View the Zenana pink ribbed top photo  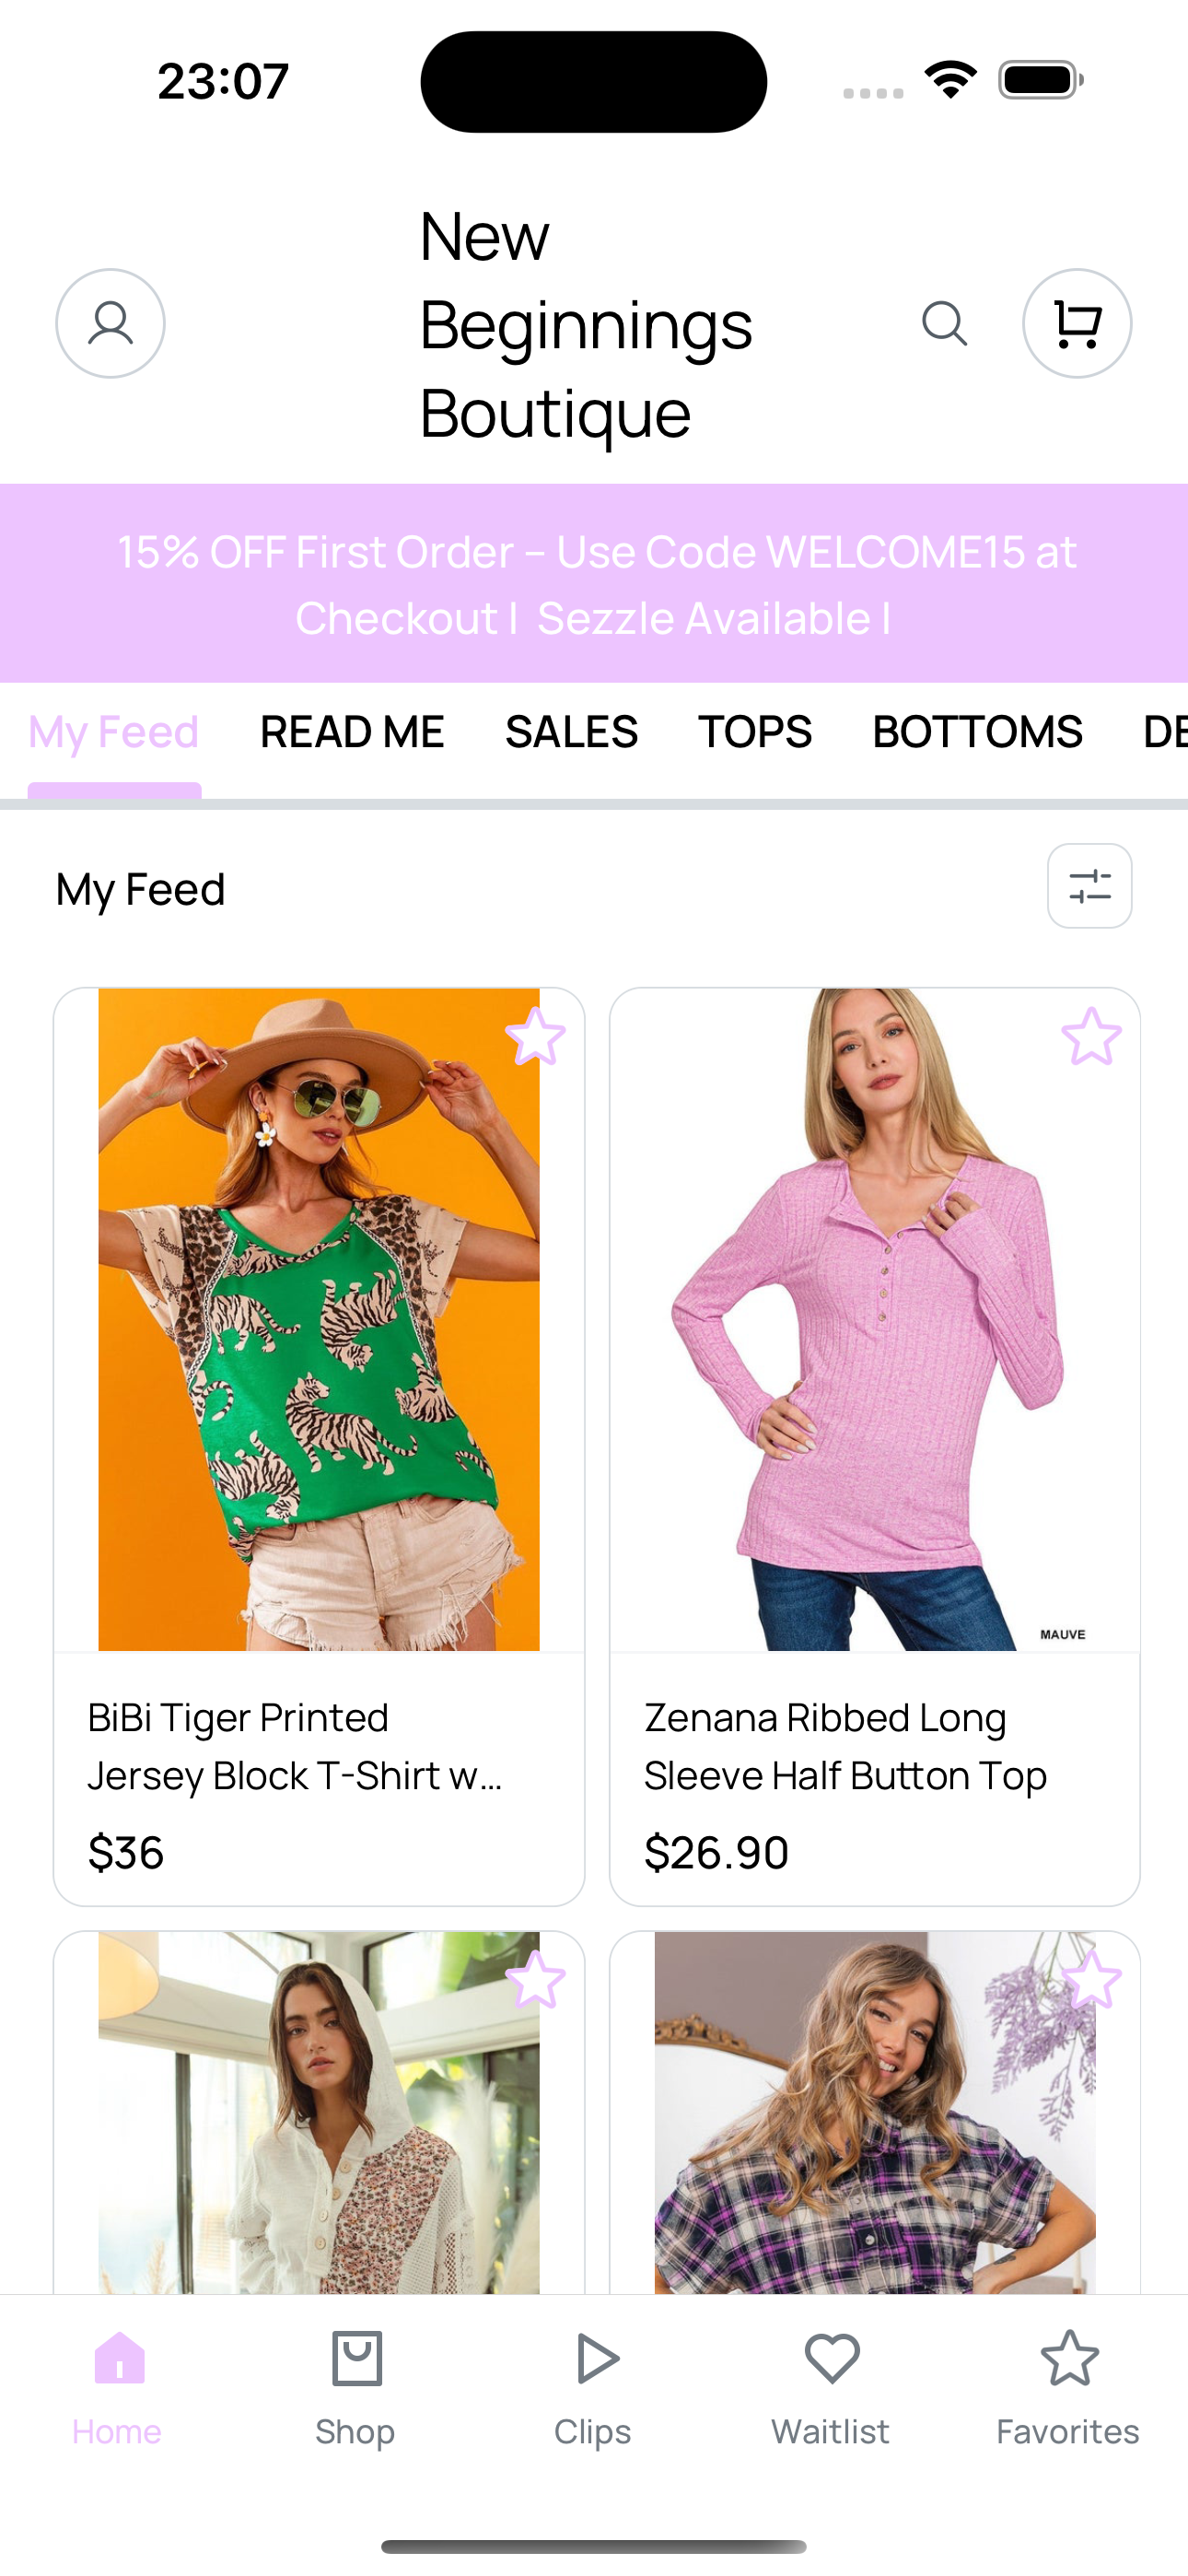[875, 1320]
